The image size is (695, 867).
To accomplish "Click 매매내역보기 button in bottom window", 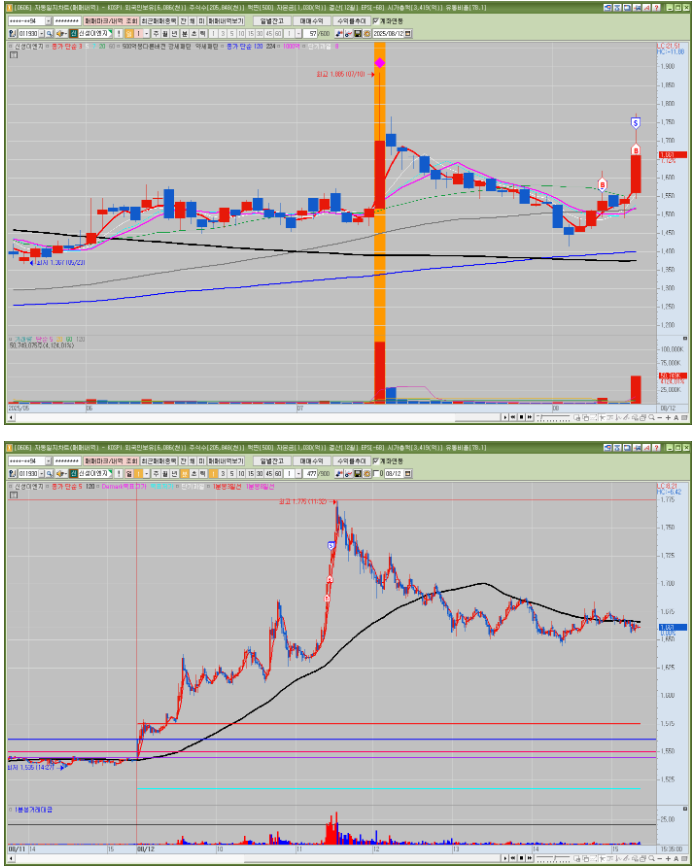I will coord(226,461).
